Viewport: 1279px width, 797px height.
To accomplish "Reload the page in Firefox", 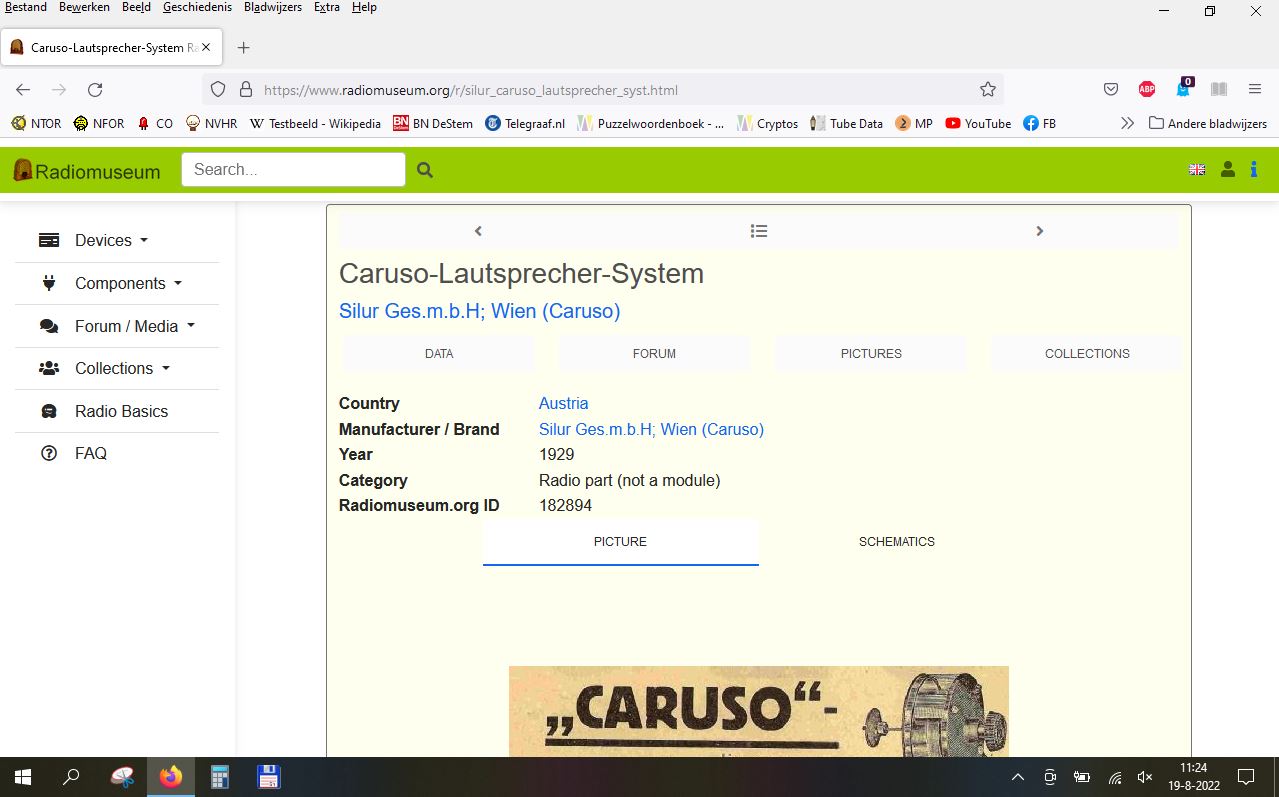I will (95, 90).
